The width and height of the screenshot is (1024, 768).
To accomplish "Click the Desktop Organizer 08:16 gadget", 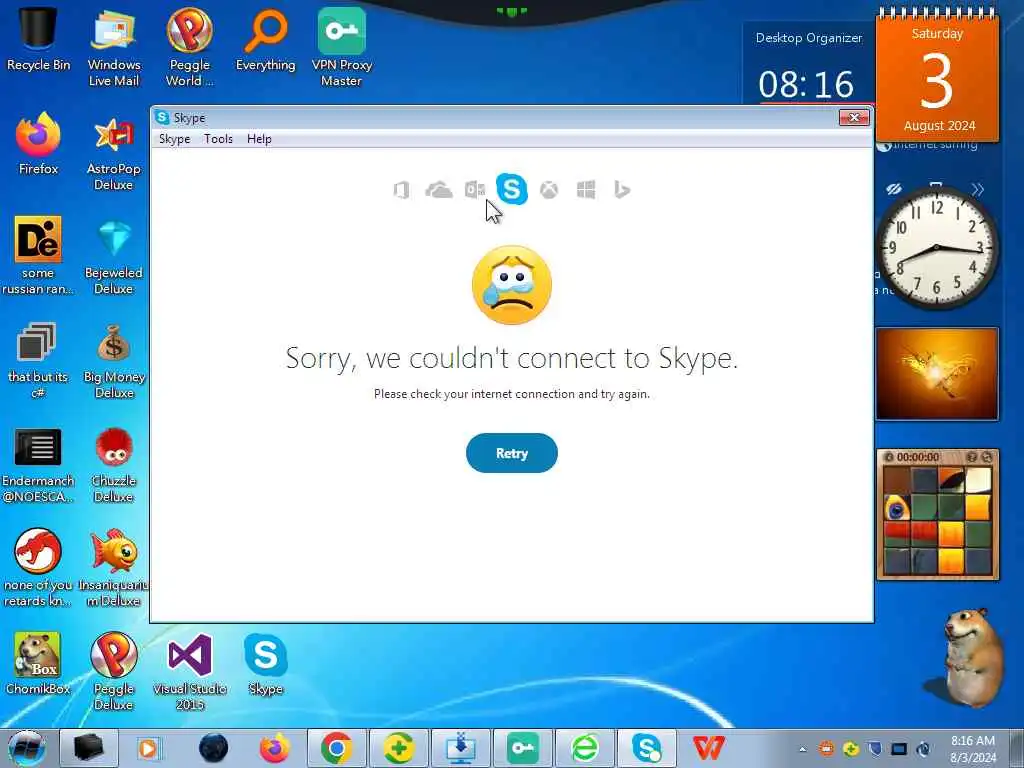I will 808,65.
